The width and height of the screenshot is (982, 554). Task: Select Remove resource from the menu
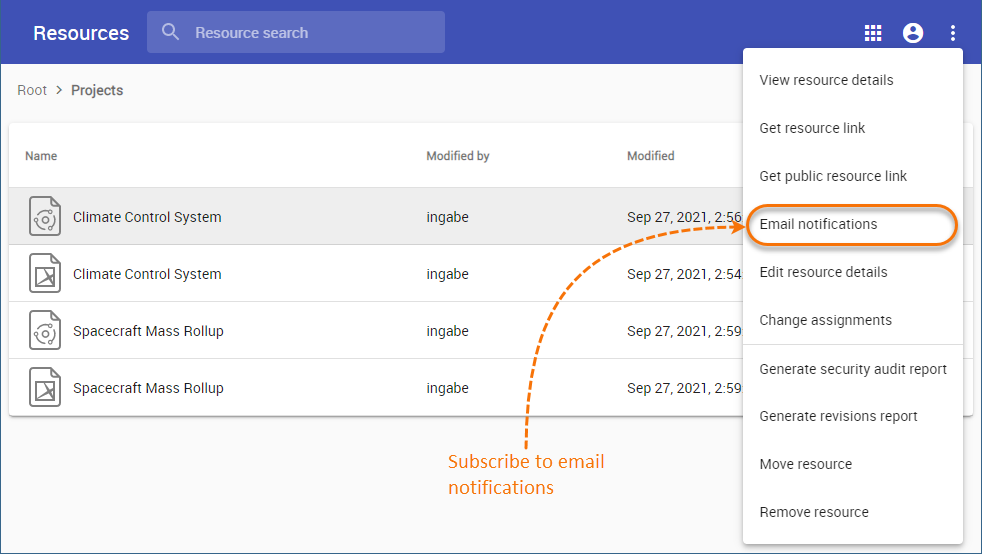point(814,512)
